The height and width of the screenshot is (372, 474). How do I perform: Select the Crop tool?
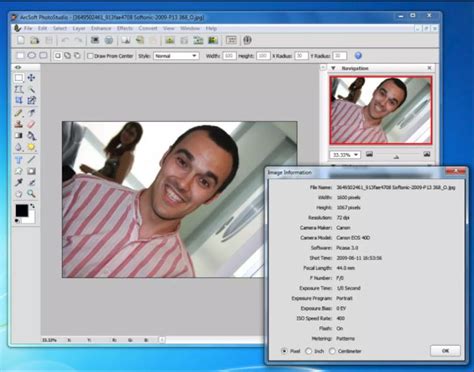pos(19,100)
